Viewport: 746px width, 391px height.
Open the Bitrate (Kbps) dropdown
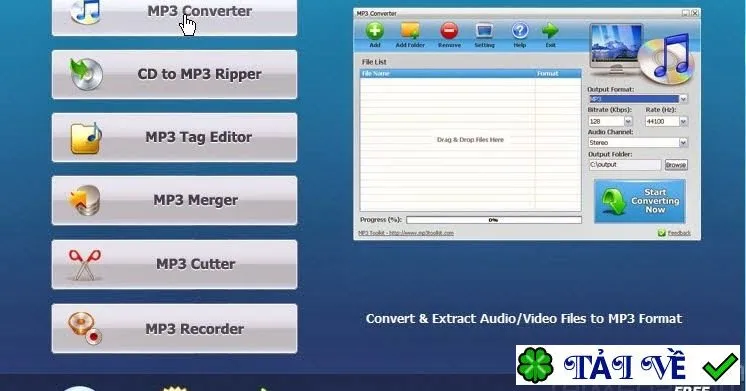(628, 122)
